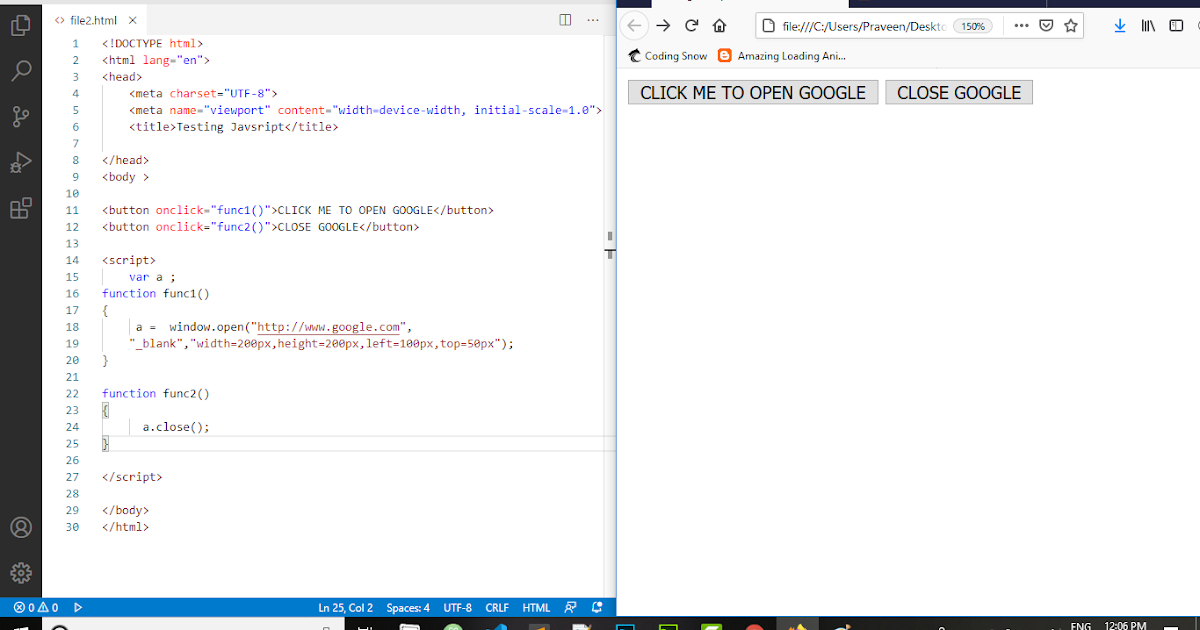Toggle the Firefox sidebar view
Screen dimensions: 1200x630
[x=1176, y=25]
